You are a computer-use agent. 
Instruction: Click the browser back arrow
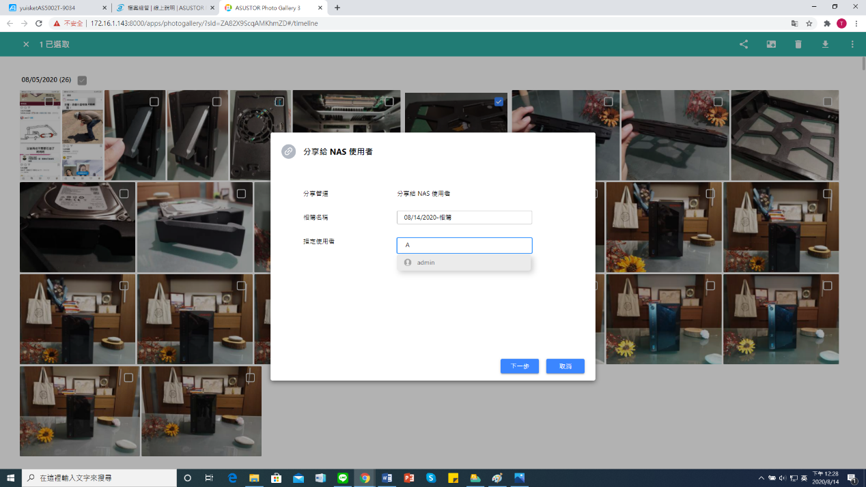pos(10,23)
